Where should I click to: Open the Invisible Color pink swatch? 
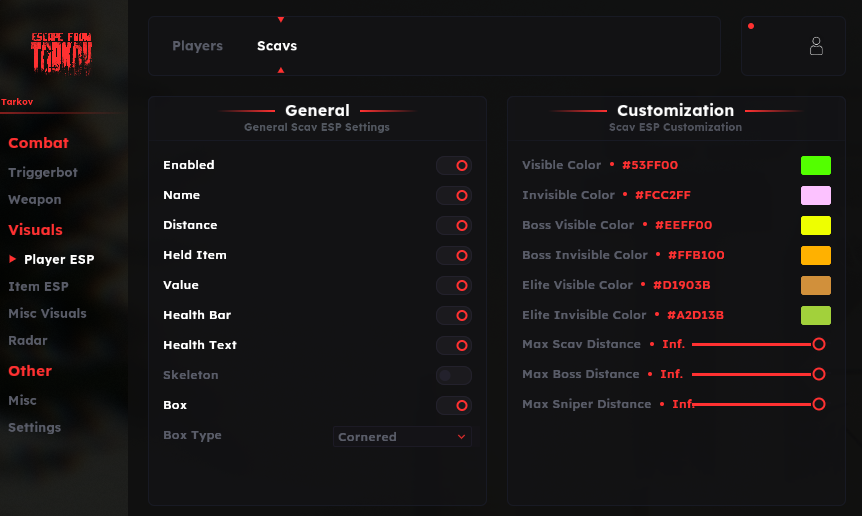coord(815,196)
